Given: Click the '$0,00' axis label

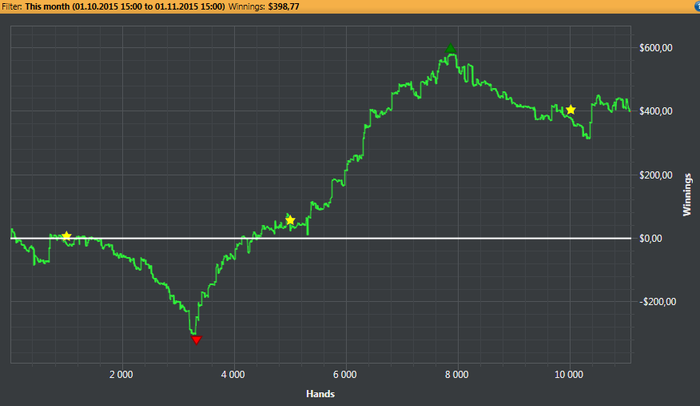Looking at the screenshot, I should (651, 239).
